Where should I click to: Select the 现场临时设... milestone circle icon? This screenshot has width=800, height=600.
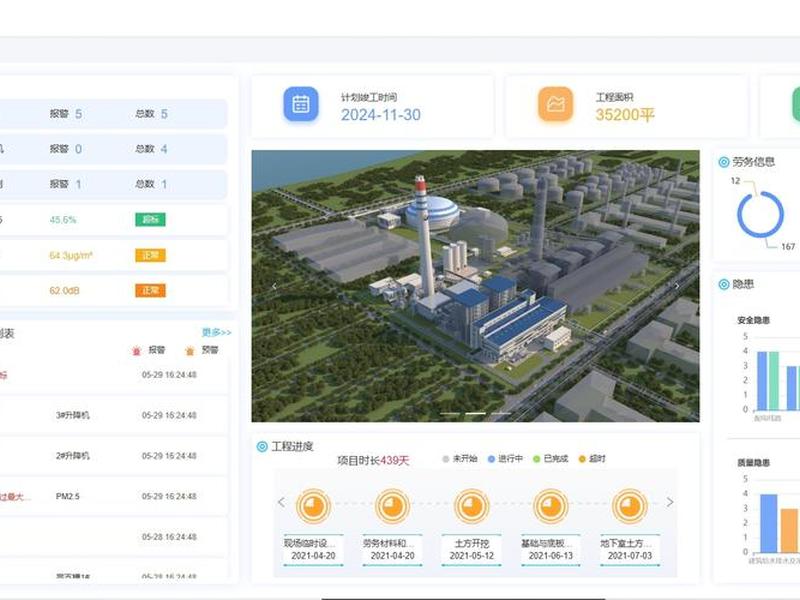tap(313, 506)
